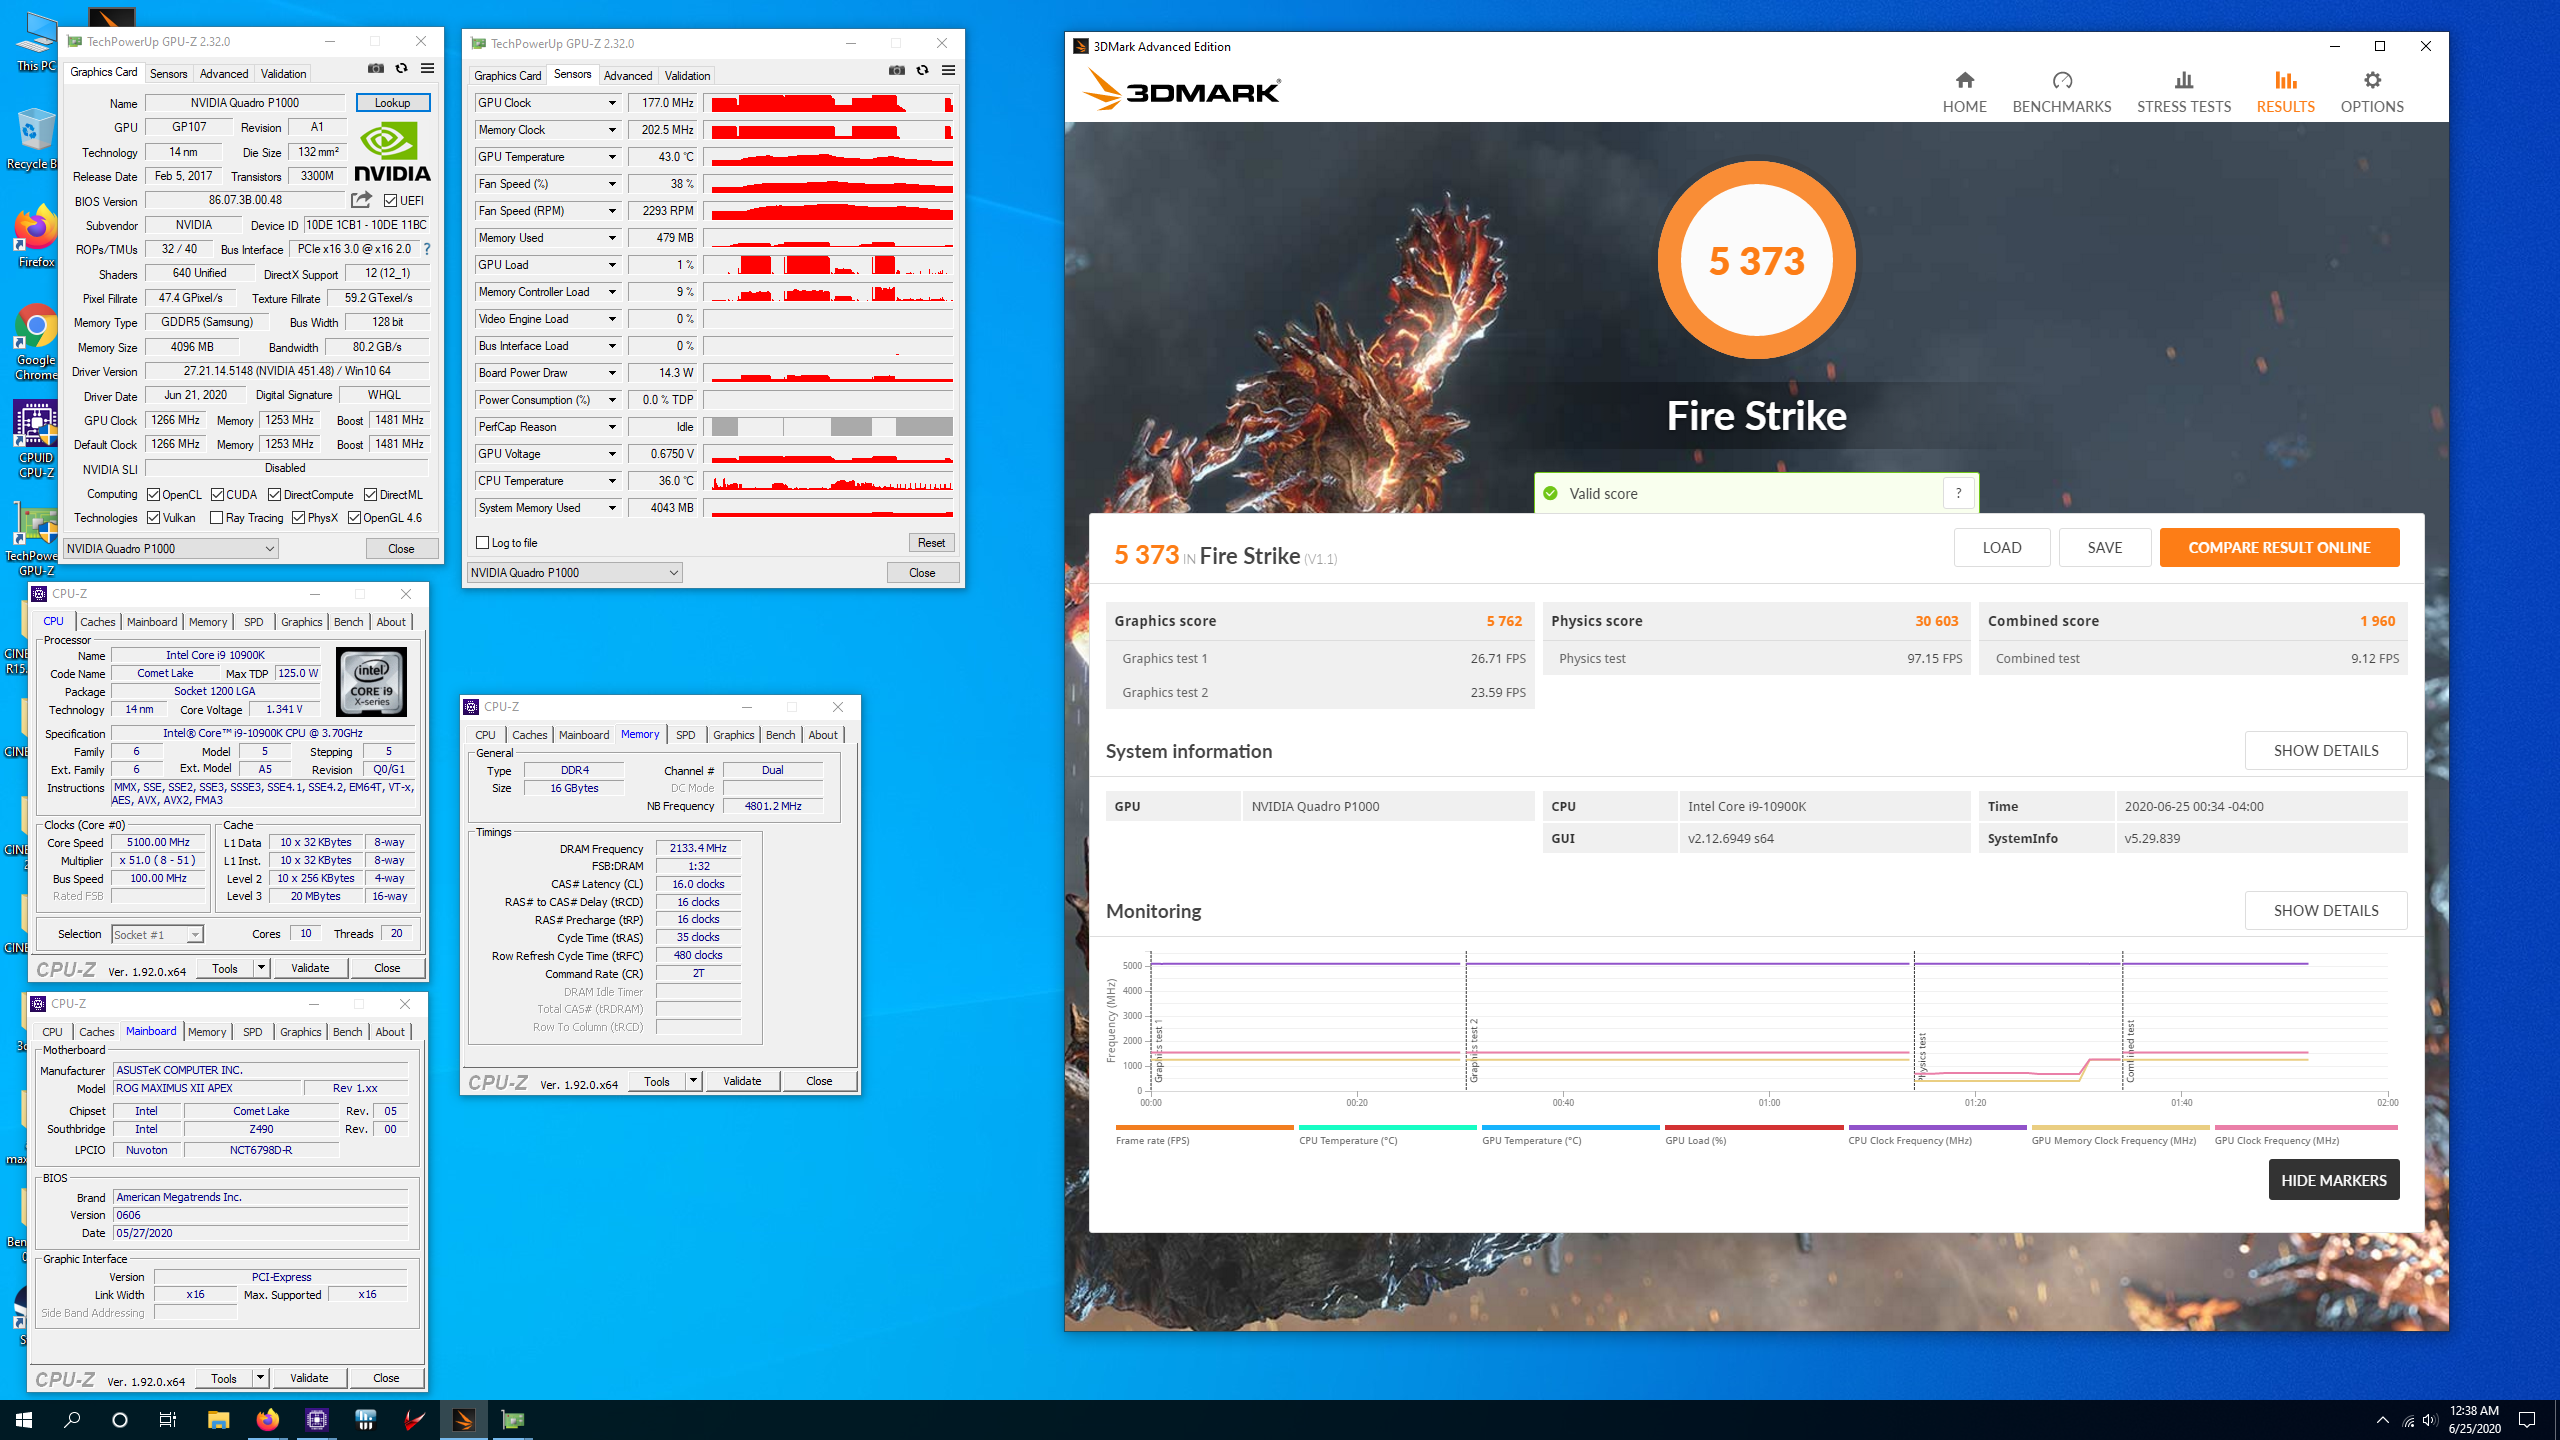
Task: Switch to 3DMark taskbar icon
Action: (463, 1420)
